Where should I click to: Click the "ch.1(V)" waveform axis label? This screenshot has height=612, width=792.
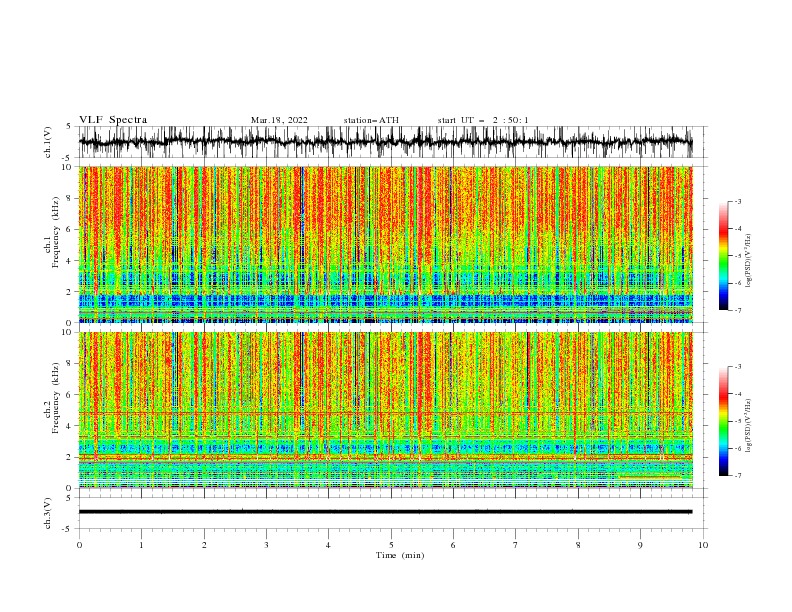click(48, 142)
